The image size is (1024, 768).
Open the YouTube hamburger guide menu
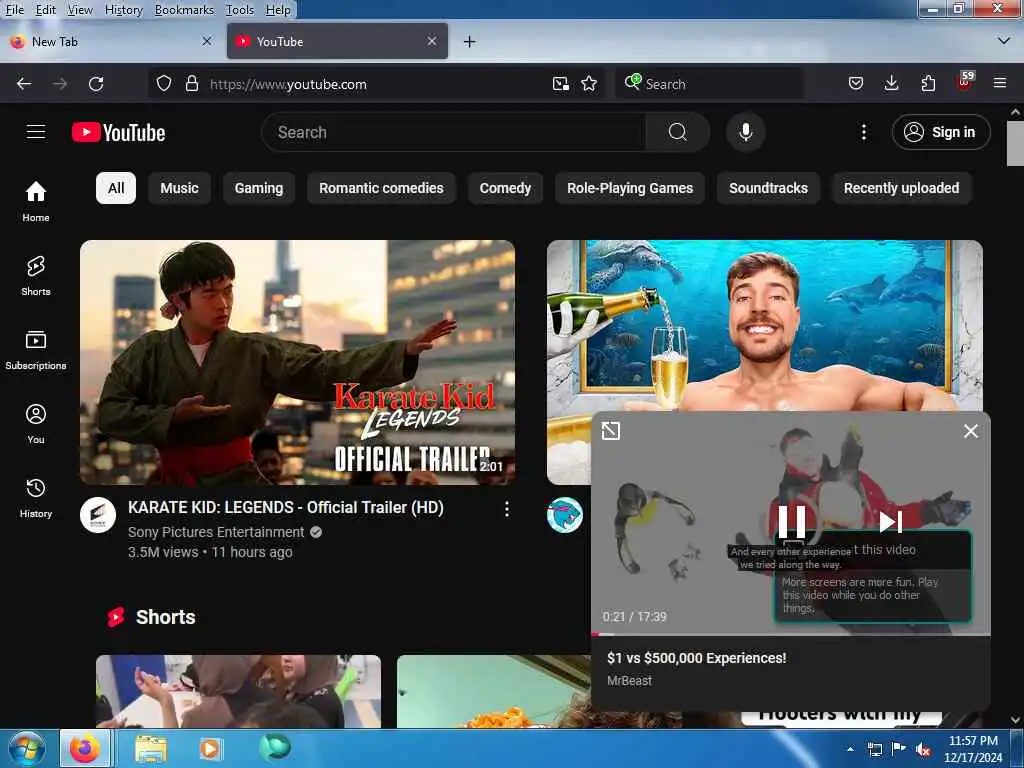point(36,132)
